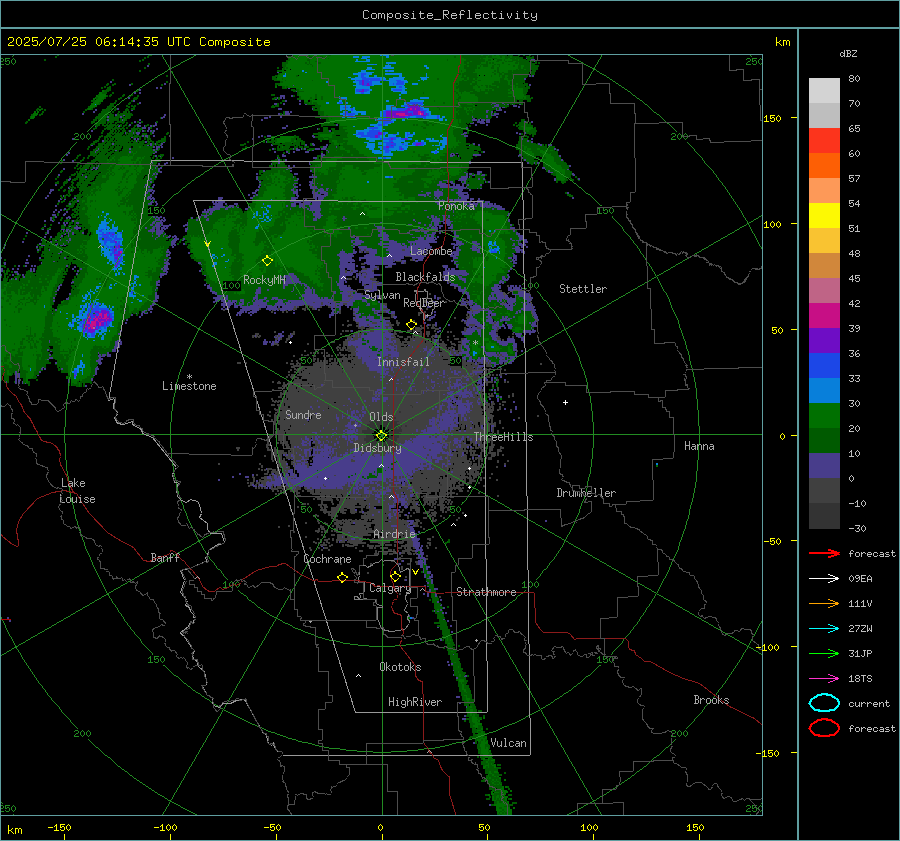
Task: Pick the purple dBZ legend swatch
Action: (824, 340)
